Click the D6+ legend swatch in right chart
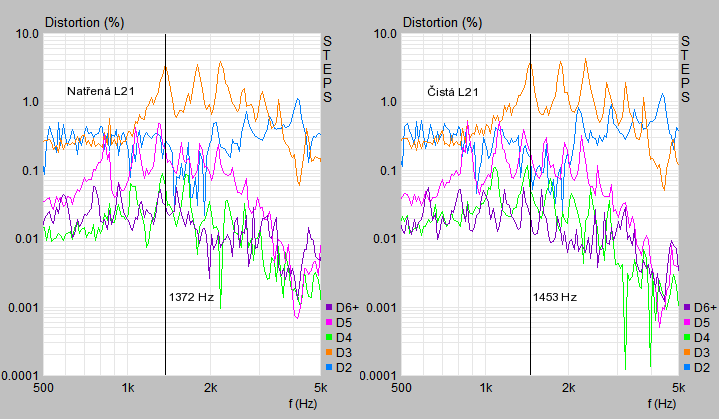 pyautogui.click(x=687, y=307)
